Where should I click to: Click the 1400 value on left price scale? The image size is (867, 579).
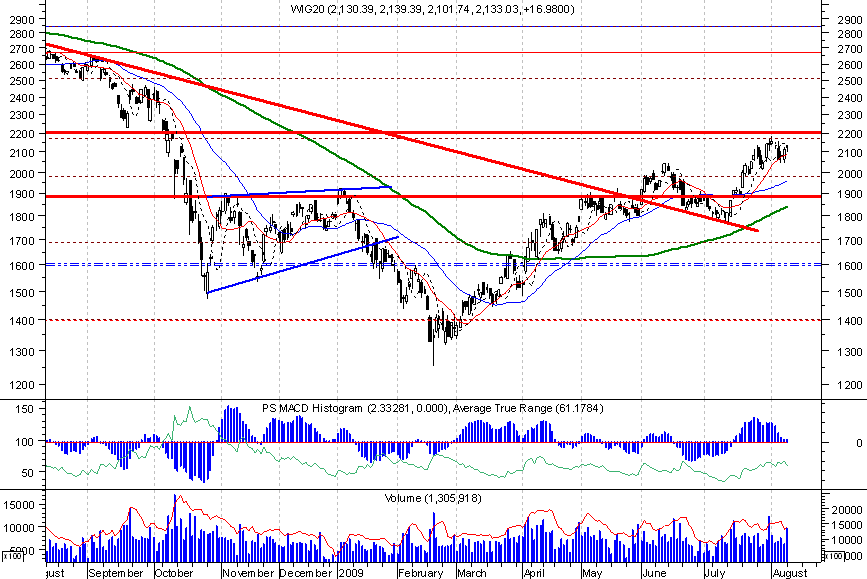[x=22, y=320]
